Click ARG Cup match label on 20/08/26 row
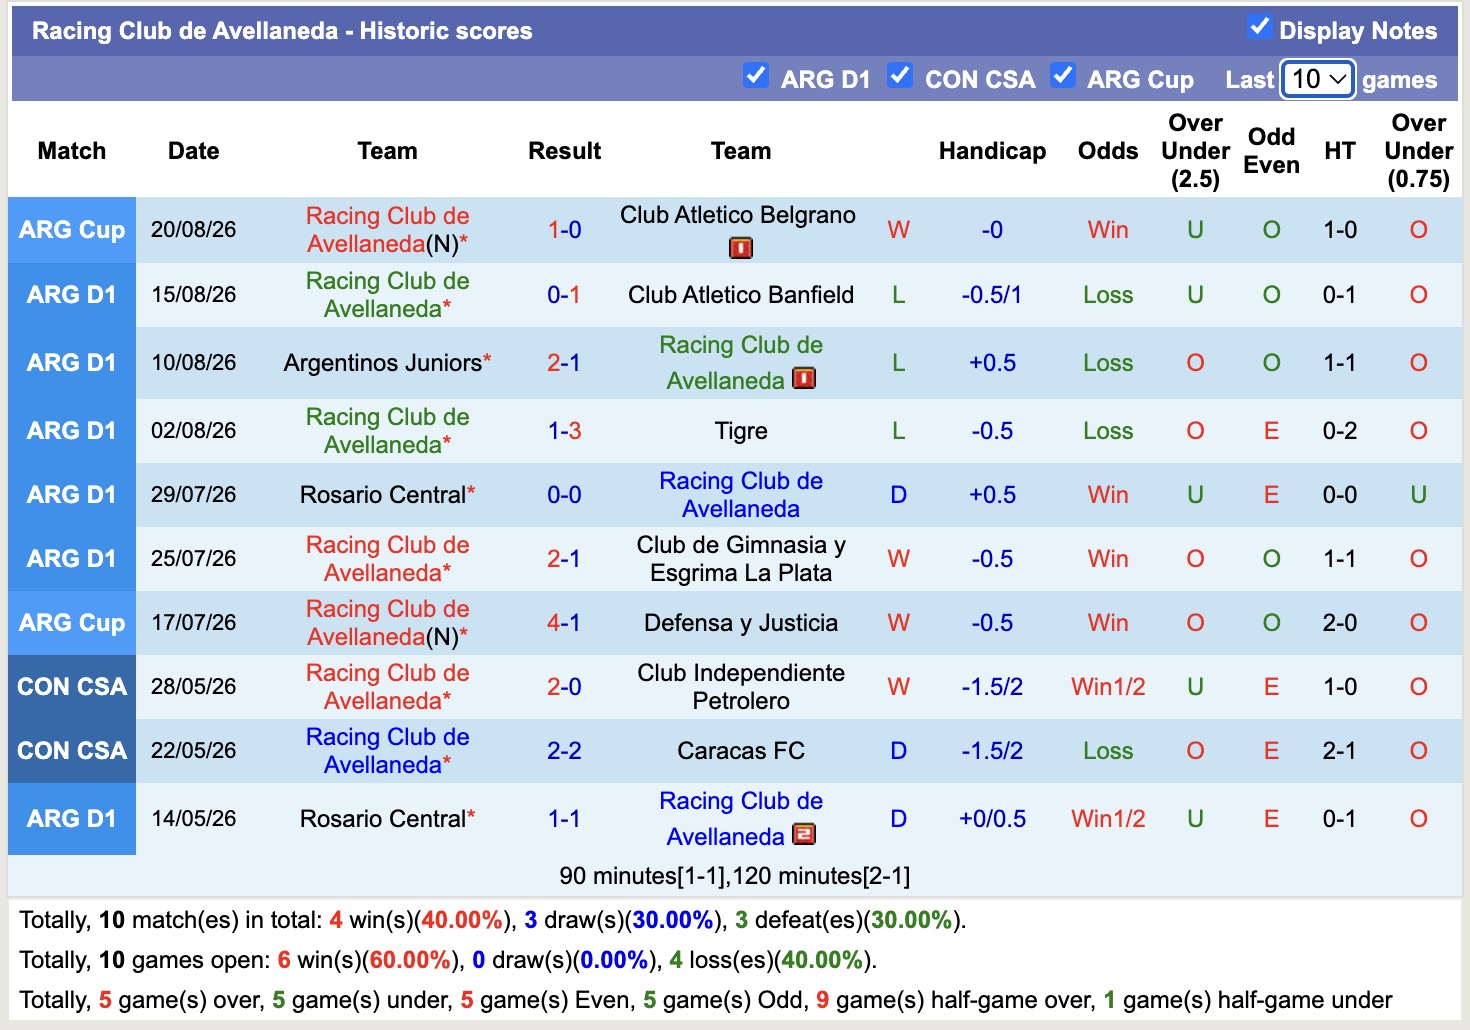Screen dimensions: 1470x1030 tap(72, 230)
